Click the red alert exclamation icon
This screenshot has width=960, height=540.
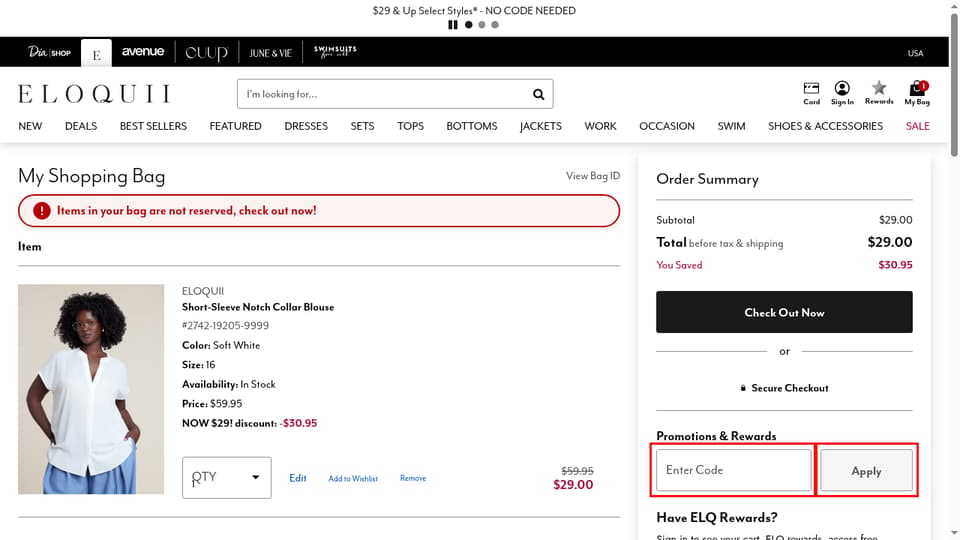[x=42, y=211]
